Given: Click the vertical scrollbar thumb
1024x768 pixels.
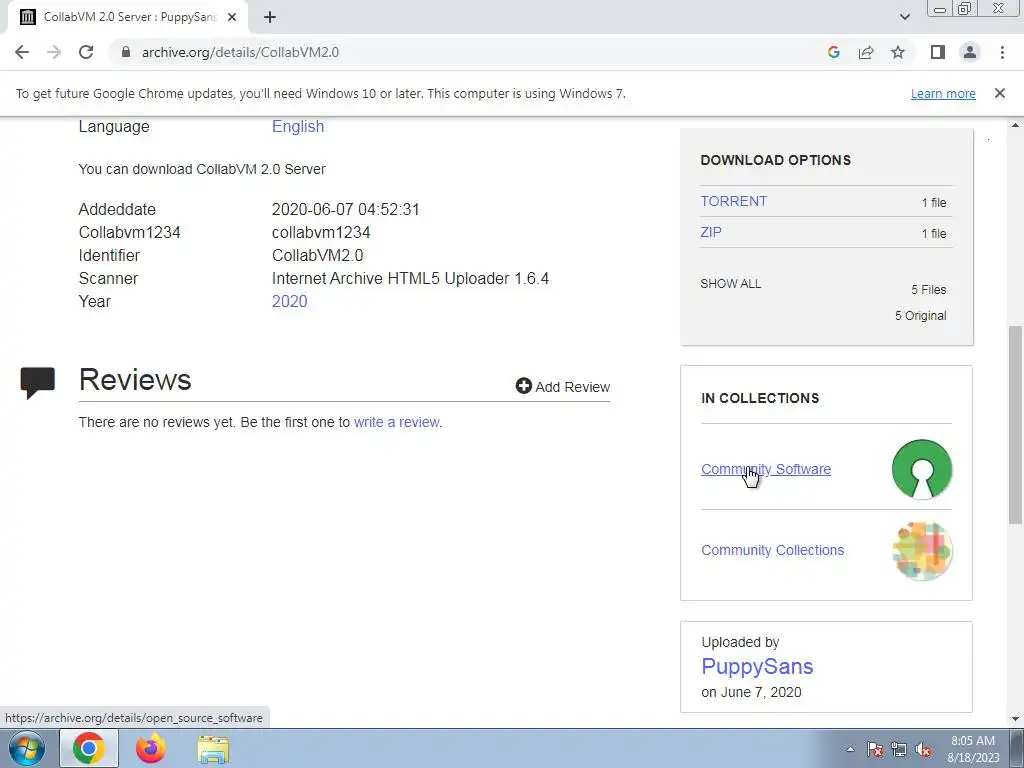Looking at the screenshot, I should [1015, 424].
